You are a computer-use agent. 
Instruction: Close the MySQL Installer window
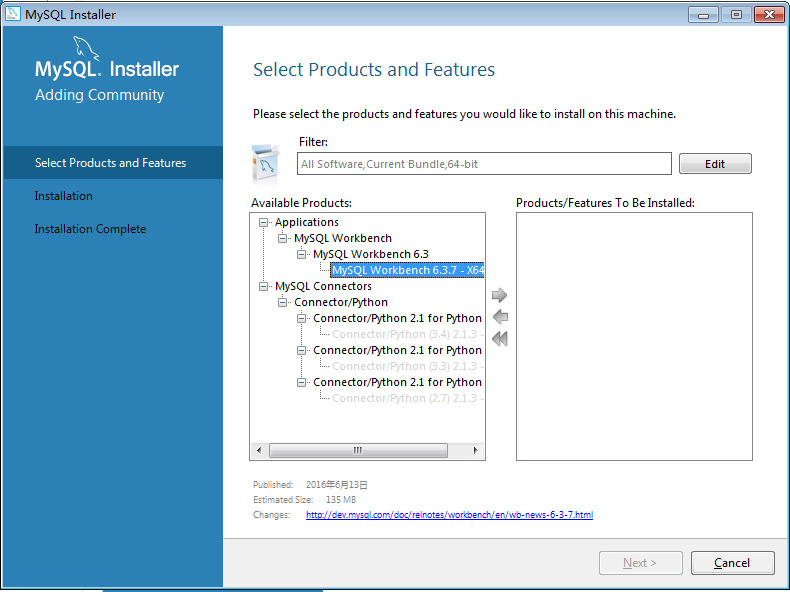click(x=769, y=15)
